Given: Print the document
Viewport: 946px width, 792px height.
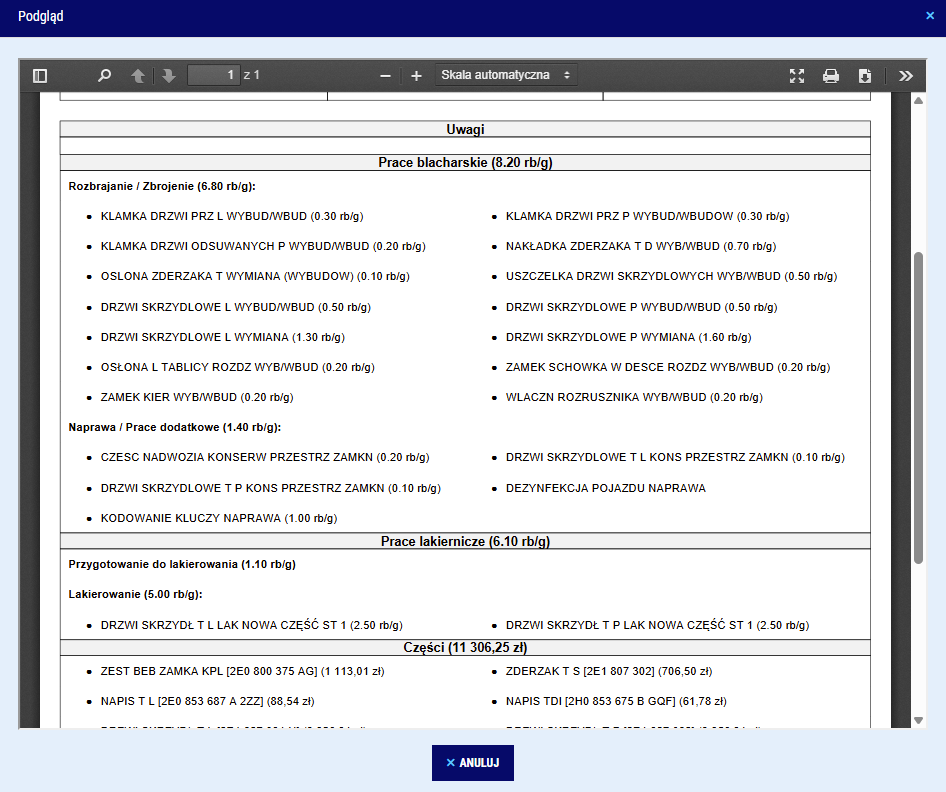Looking at the screenshot, I should pos(831,76).
